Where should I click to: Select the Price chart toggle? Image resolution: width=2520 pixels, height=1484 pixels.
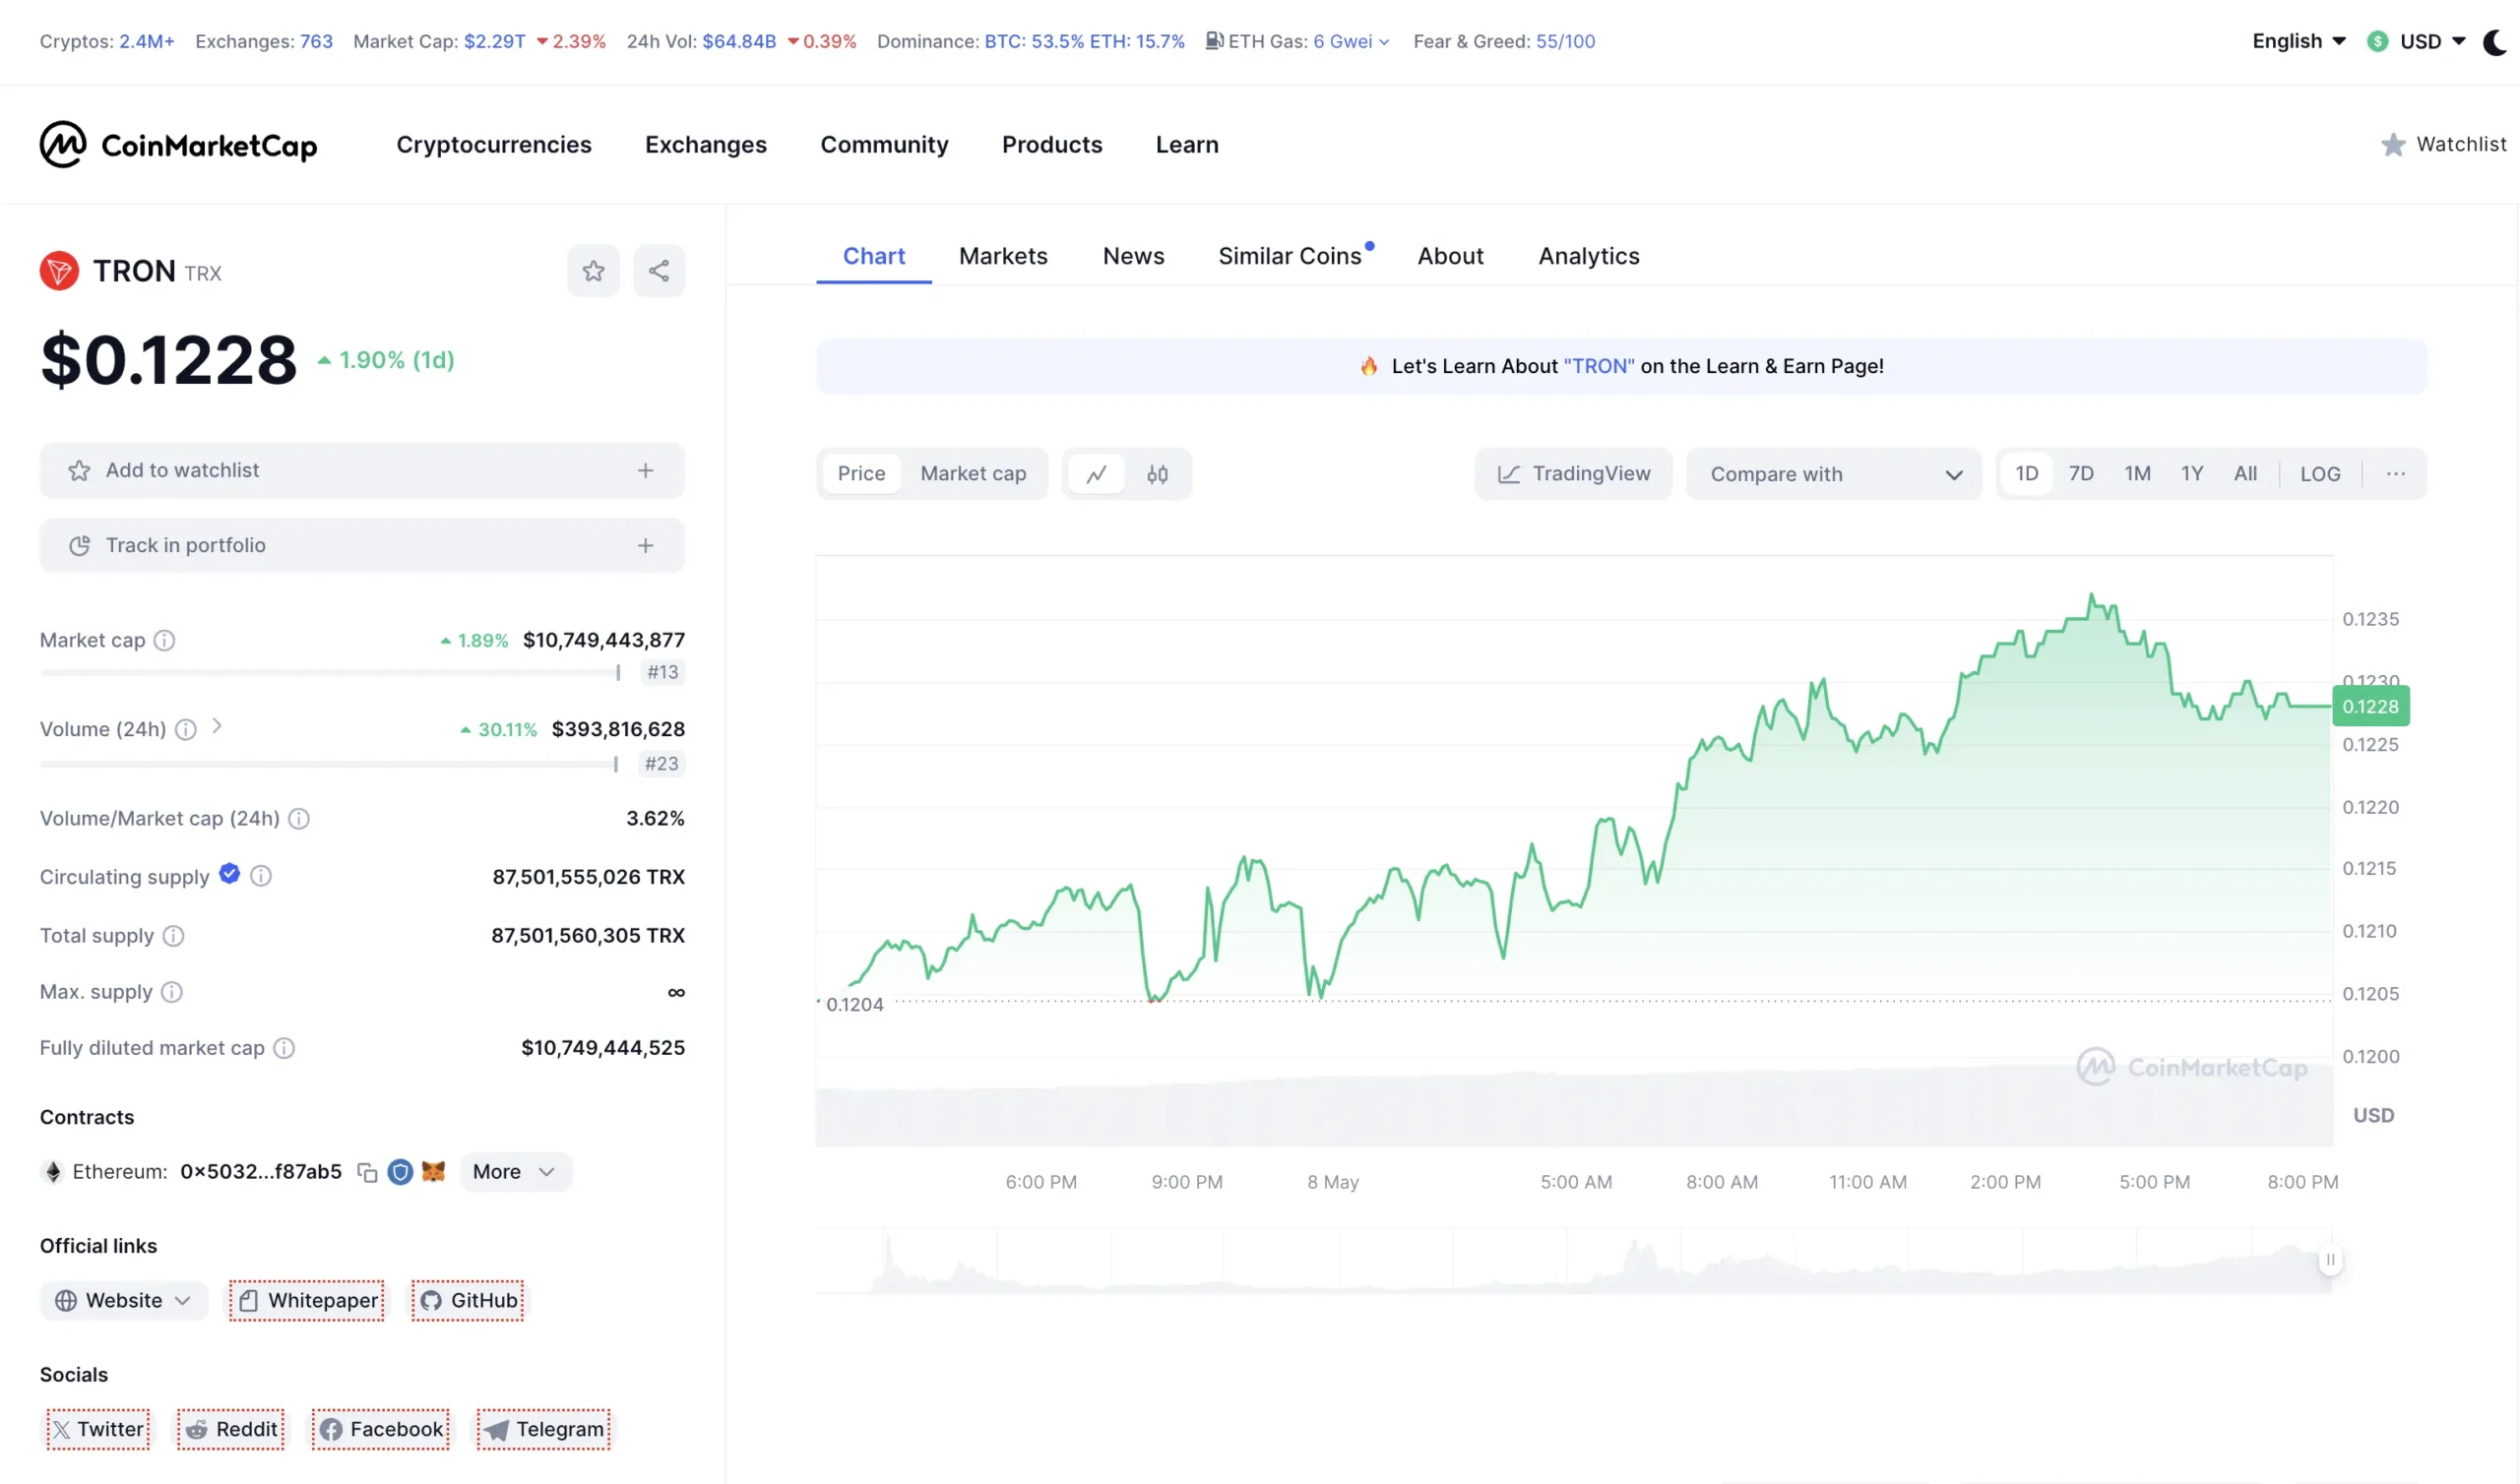pos(861,474)
